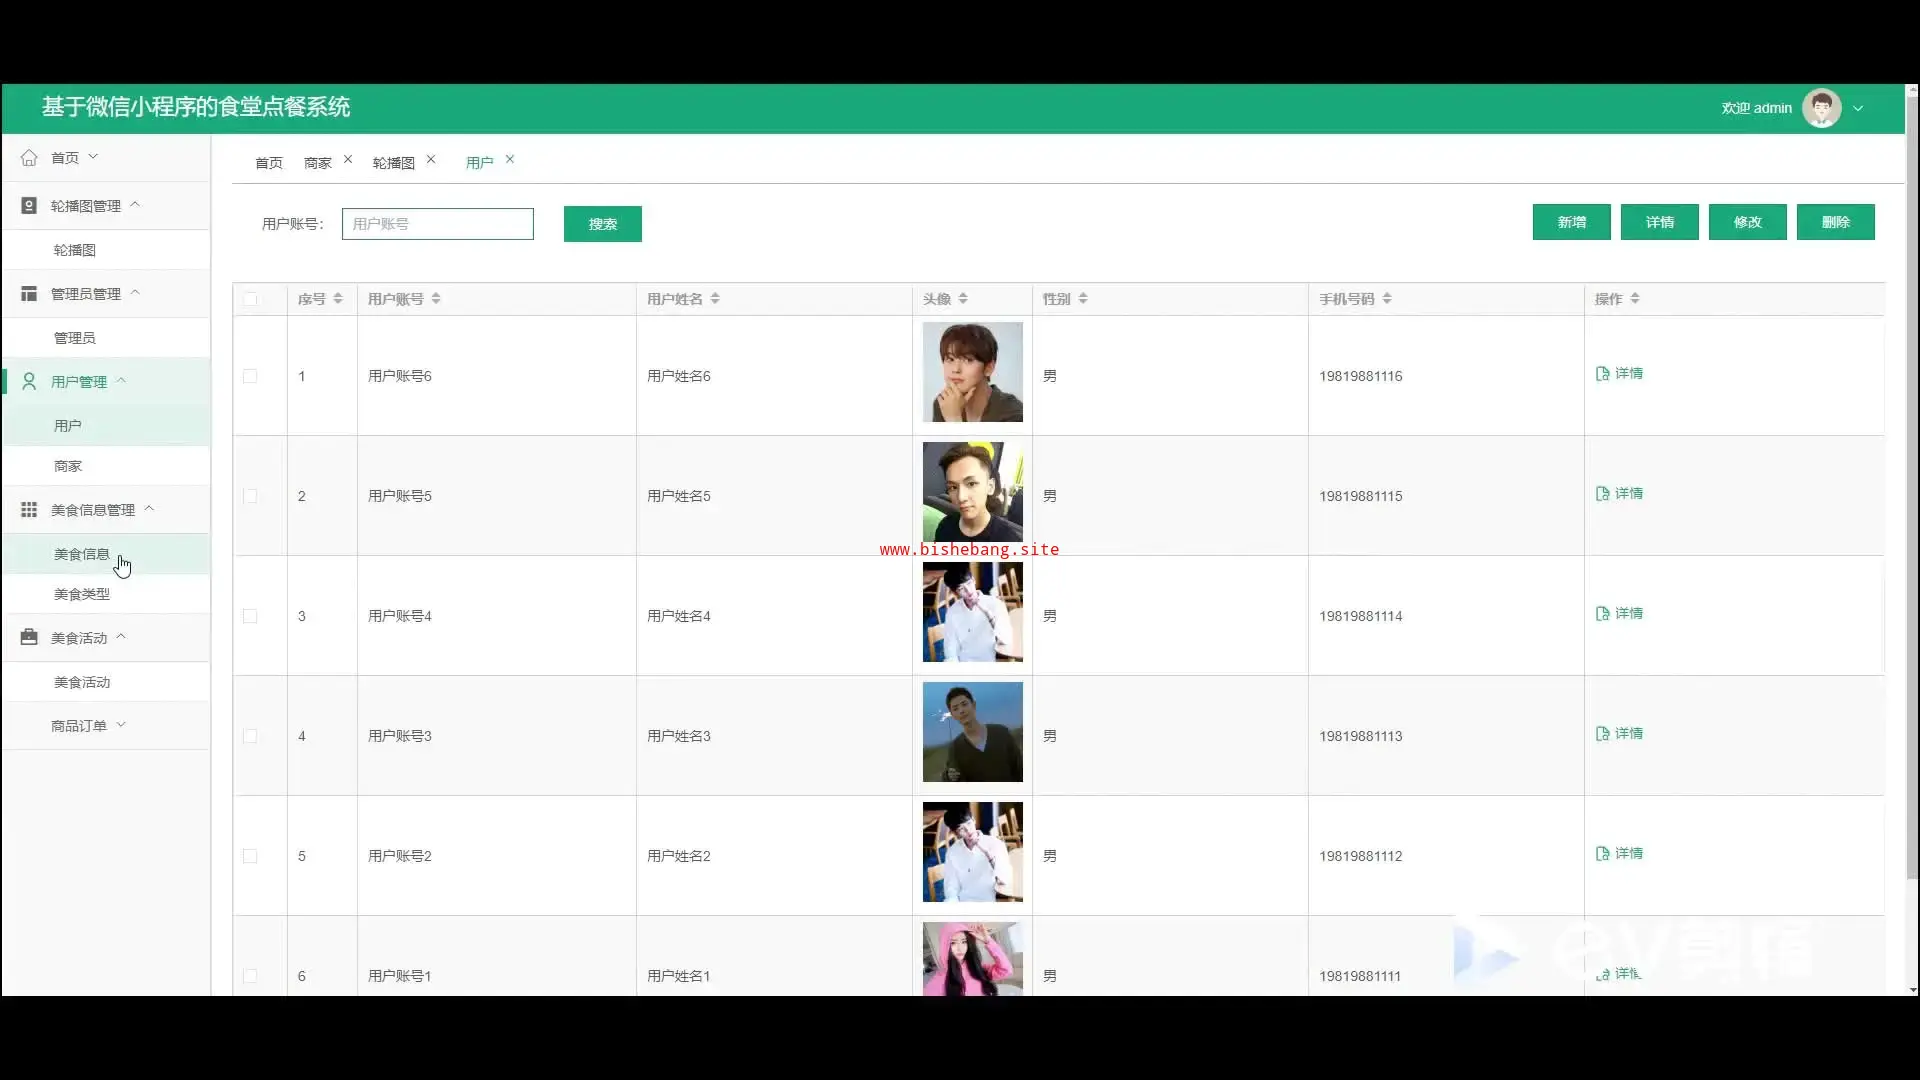The image size is (1920, 1080).
Task: Click the 搜索 button
Action: point(602,224)
